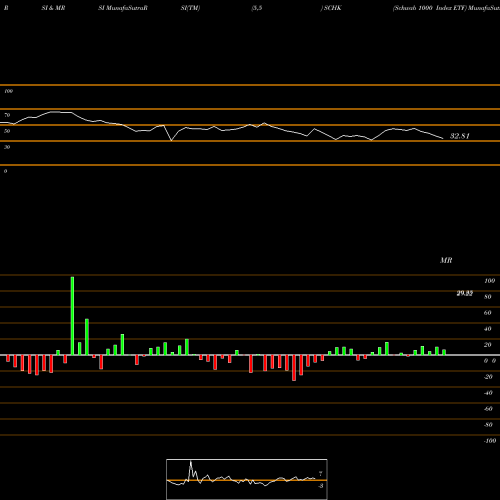Screen dimensions: 500x500
Task: Select the SCHK ticker text in header
Action: pyautogui.click(x=332, y=8)
